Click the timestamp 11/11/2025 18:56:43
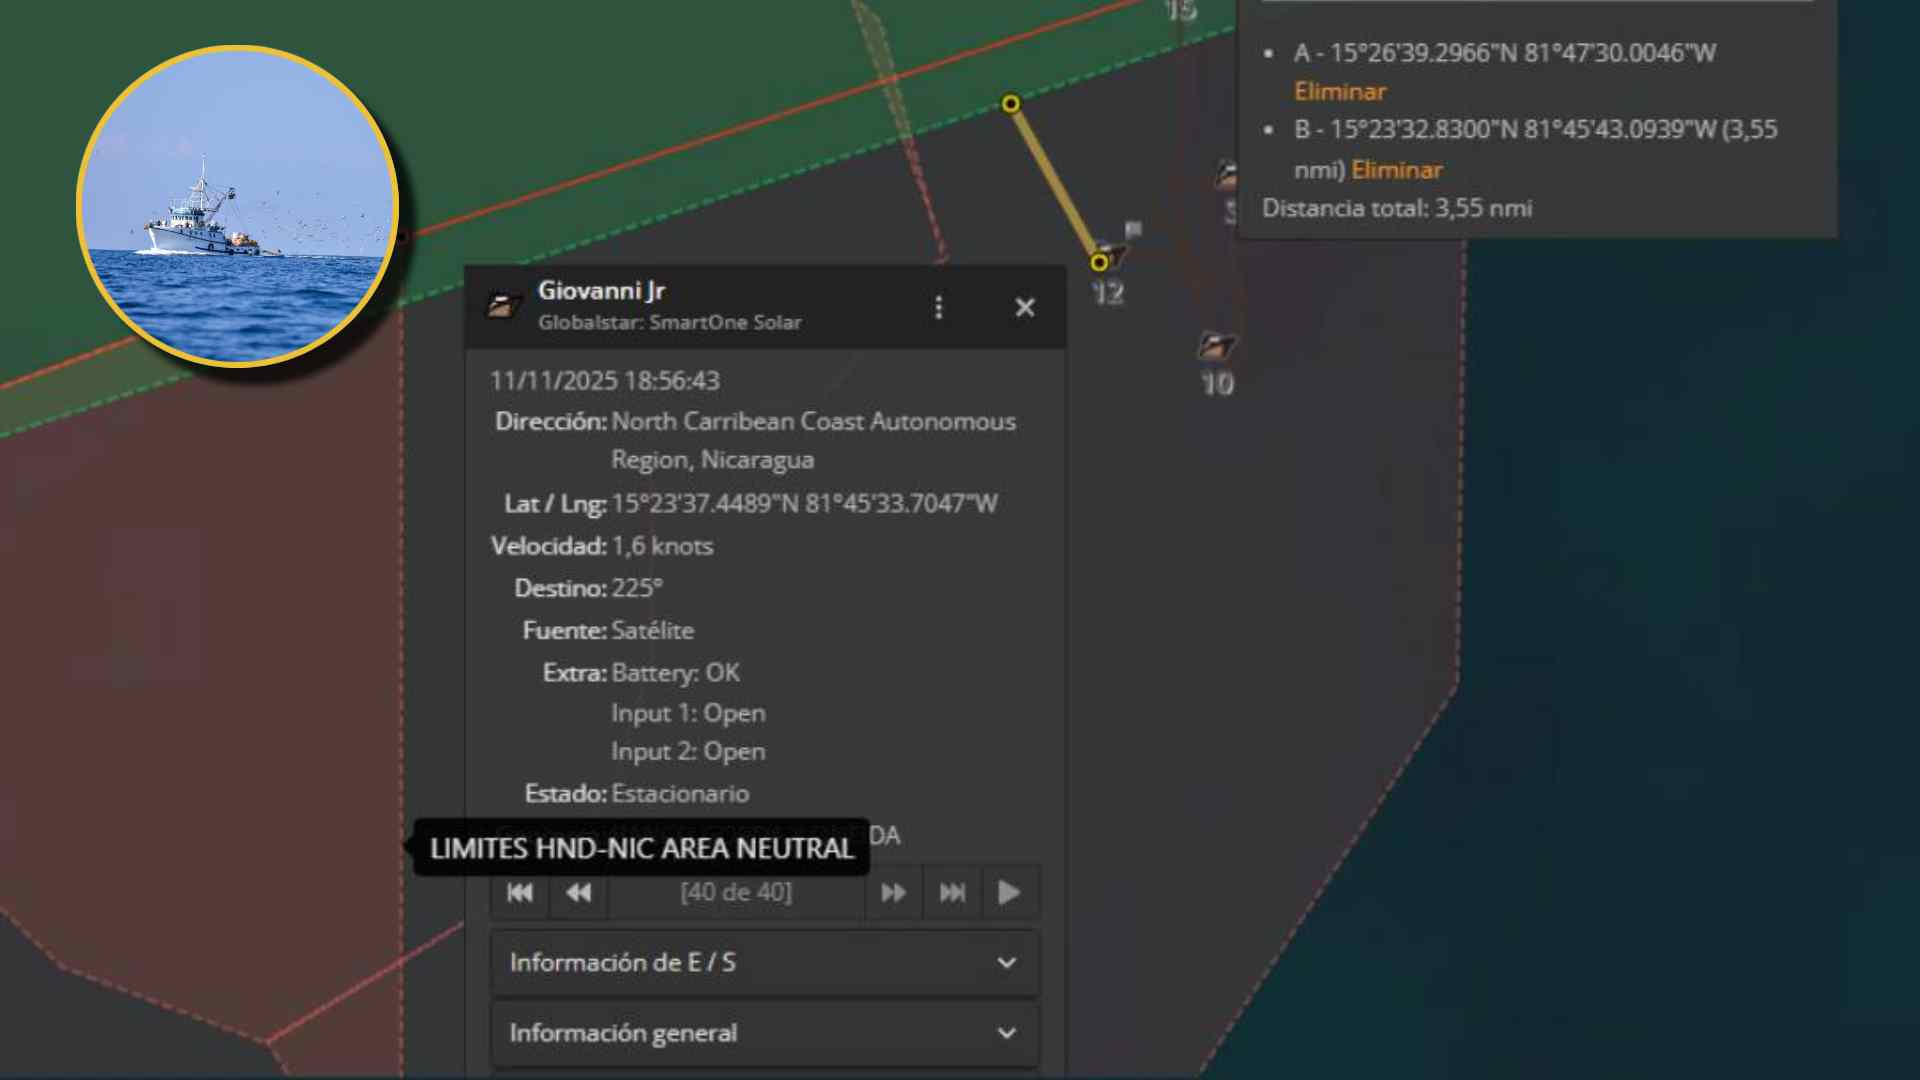Screen dimensions: 1920x1080 point(605,380)
